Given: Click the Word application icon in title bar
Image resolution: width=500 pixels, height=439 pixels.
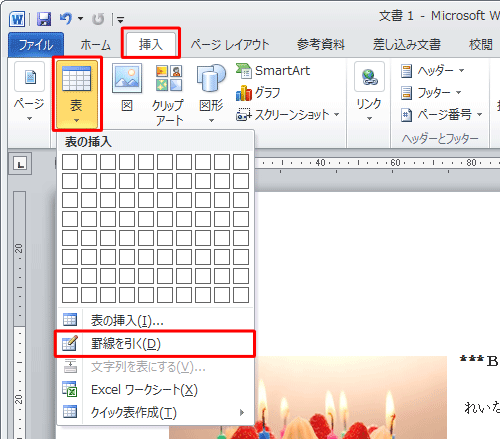Looking at the screenshot, I should (x=17, y=19).
